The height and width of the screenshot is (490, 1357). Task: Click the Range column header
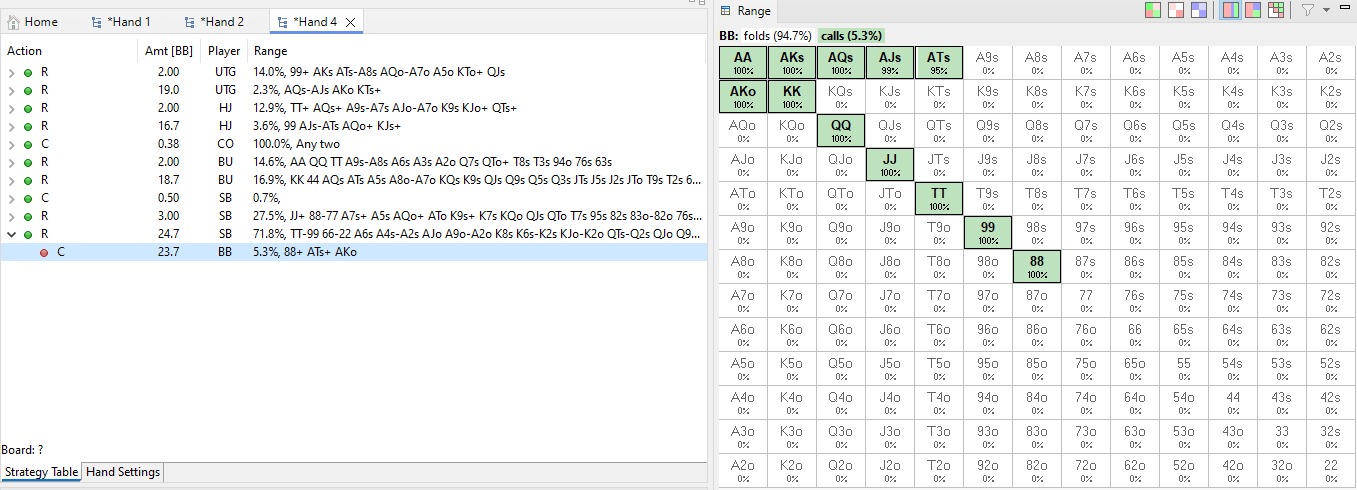(x=270, y=51)
